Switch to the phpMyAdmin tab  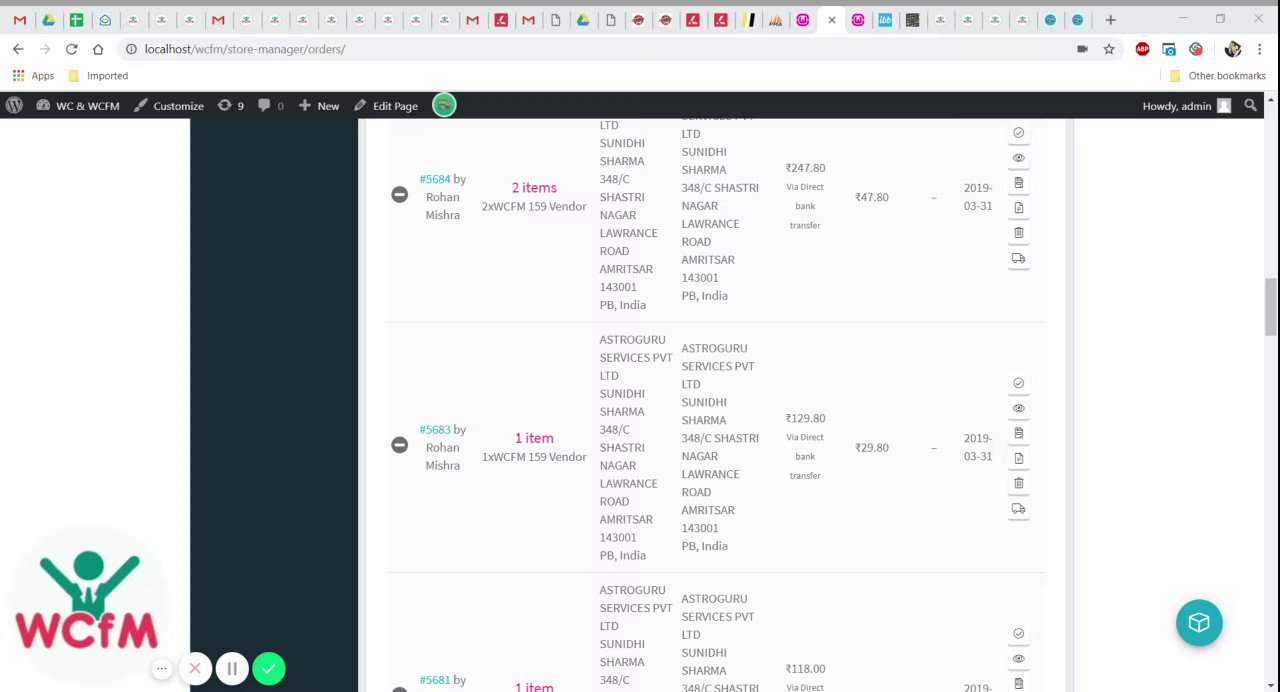775,19
